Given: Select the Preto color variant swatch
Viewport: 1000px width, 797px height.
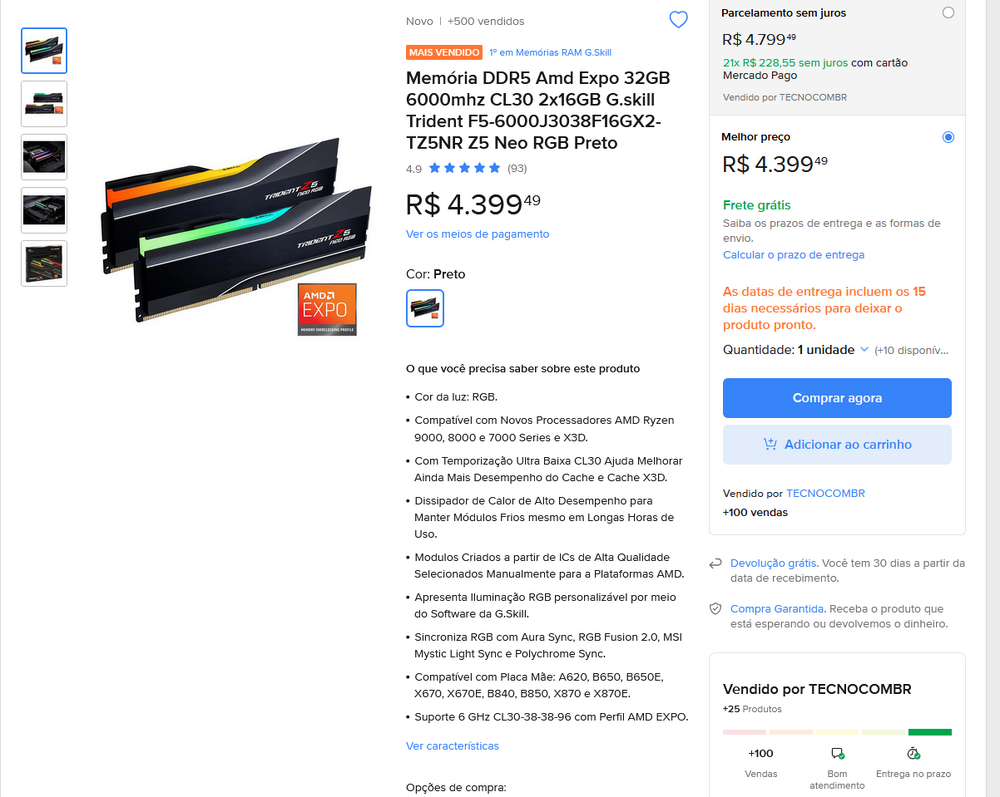Looking at the screenshot, I should tap(425, 309).
